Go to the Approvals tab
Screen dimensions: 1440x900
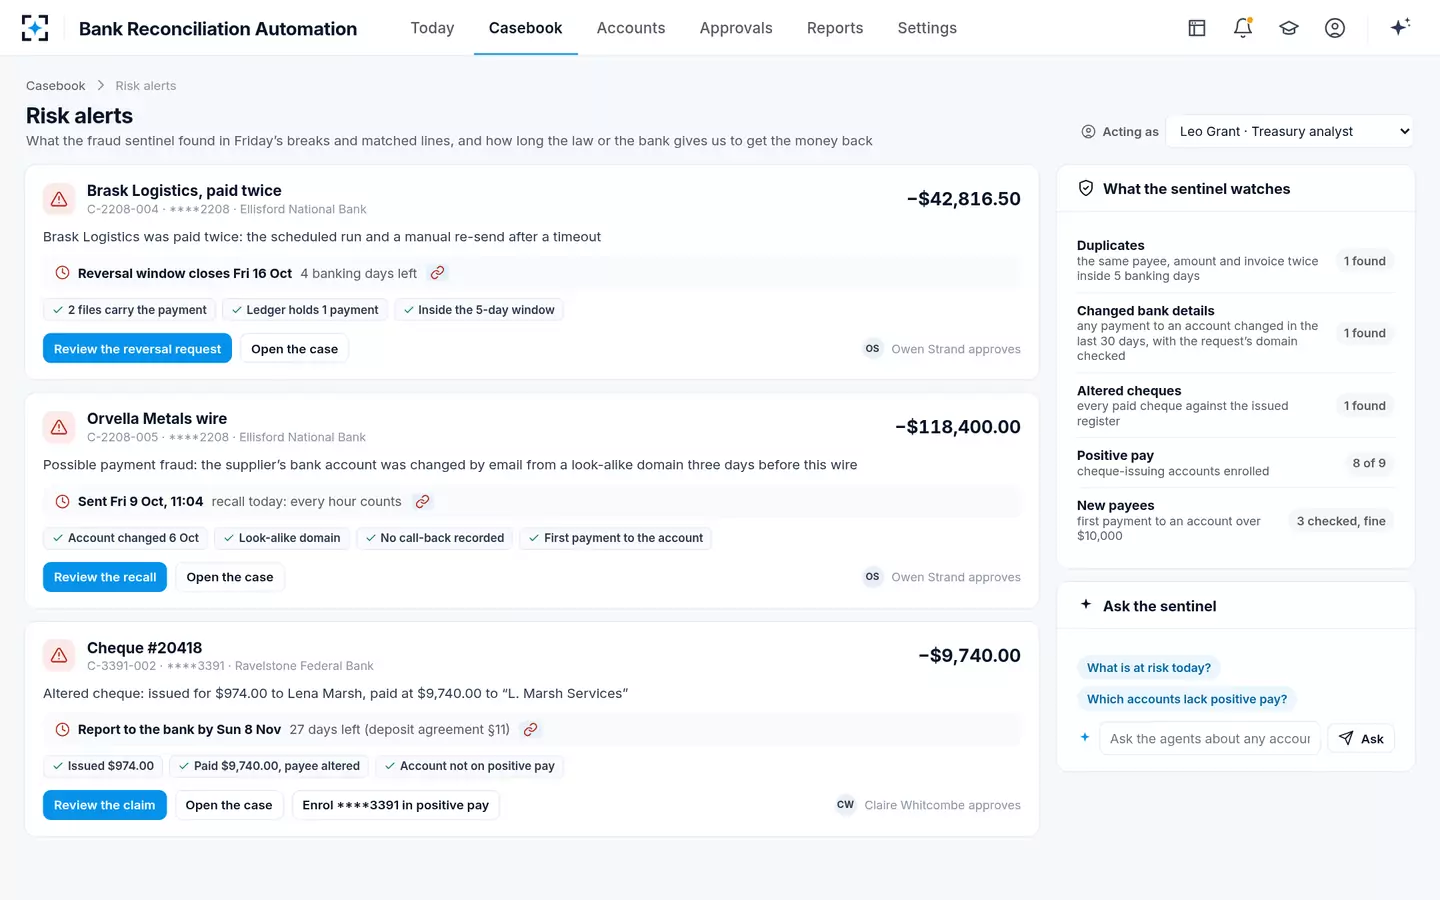[736, 28]
